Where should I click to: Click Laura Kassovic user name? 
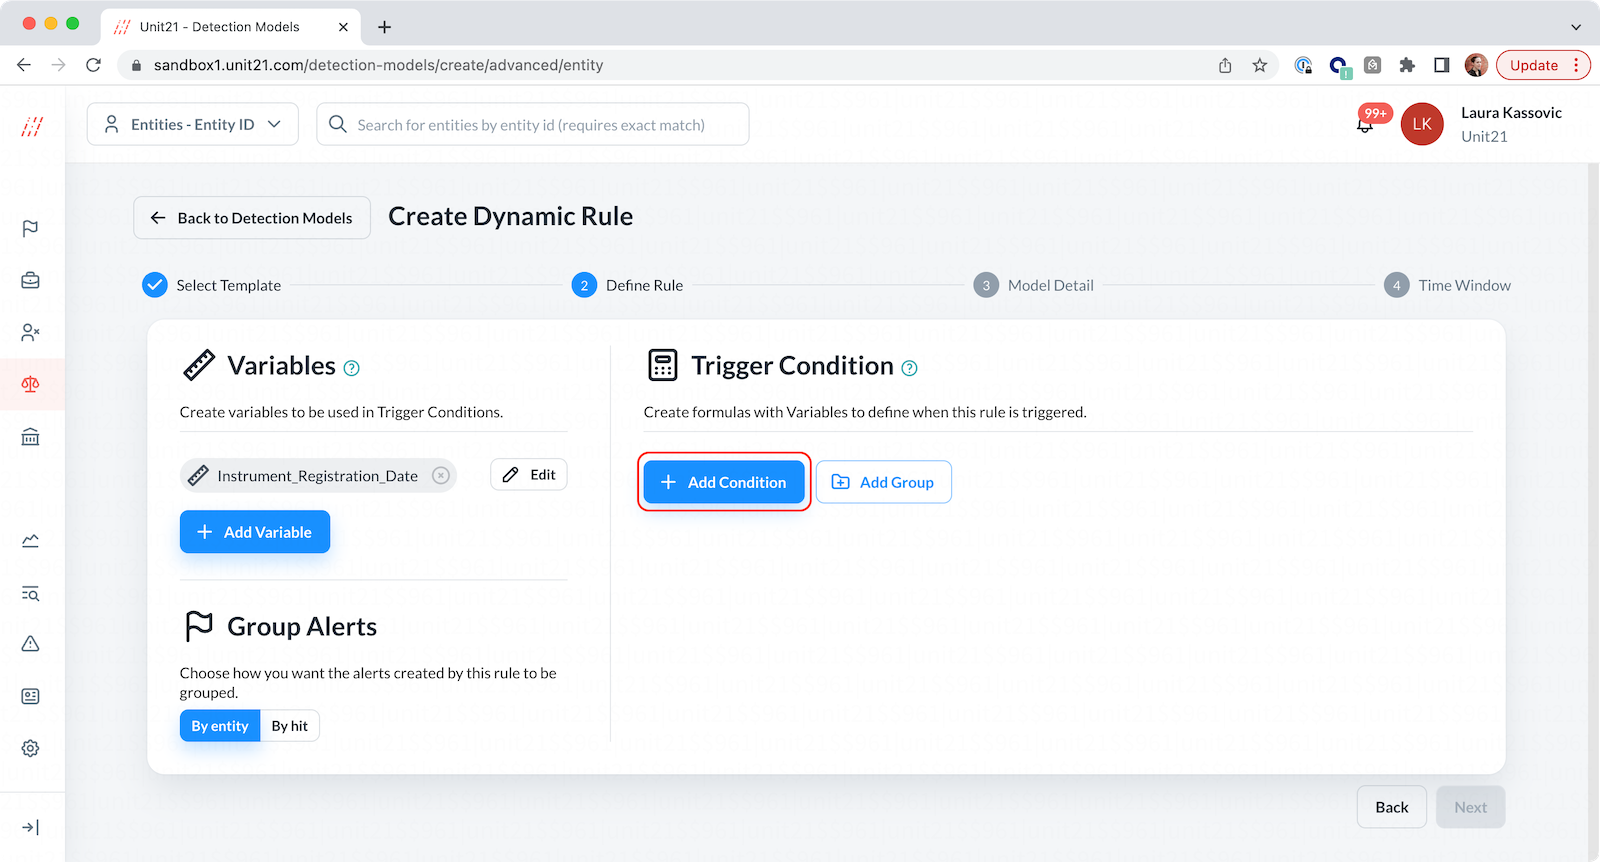pyautogui.click(x=1511, y=113)
